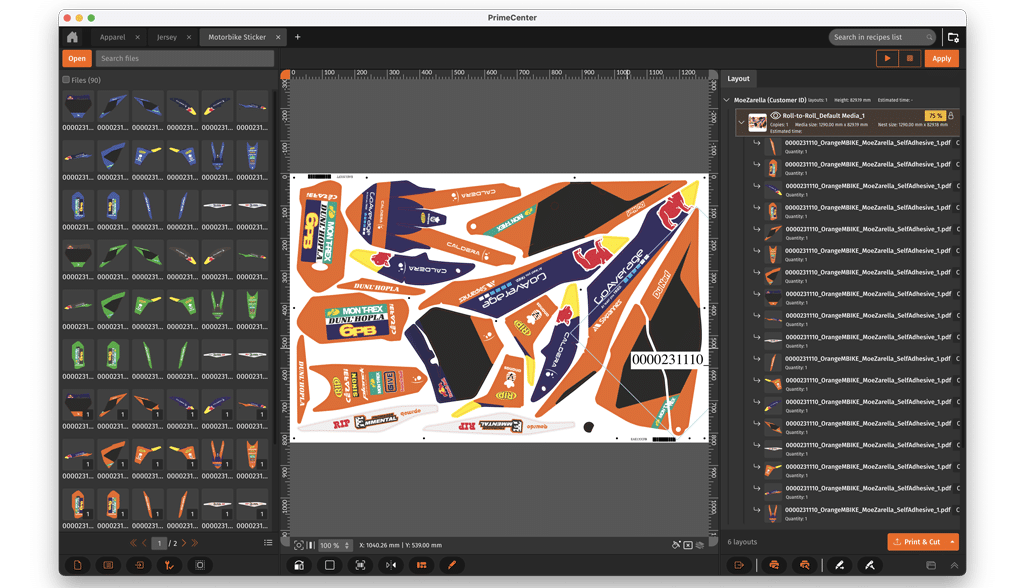
Task: Close the Jersey tab
Action: coord(189,37)
